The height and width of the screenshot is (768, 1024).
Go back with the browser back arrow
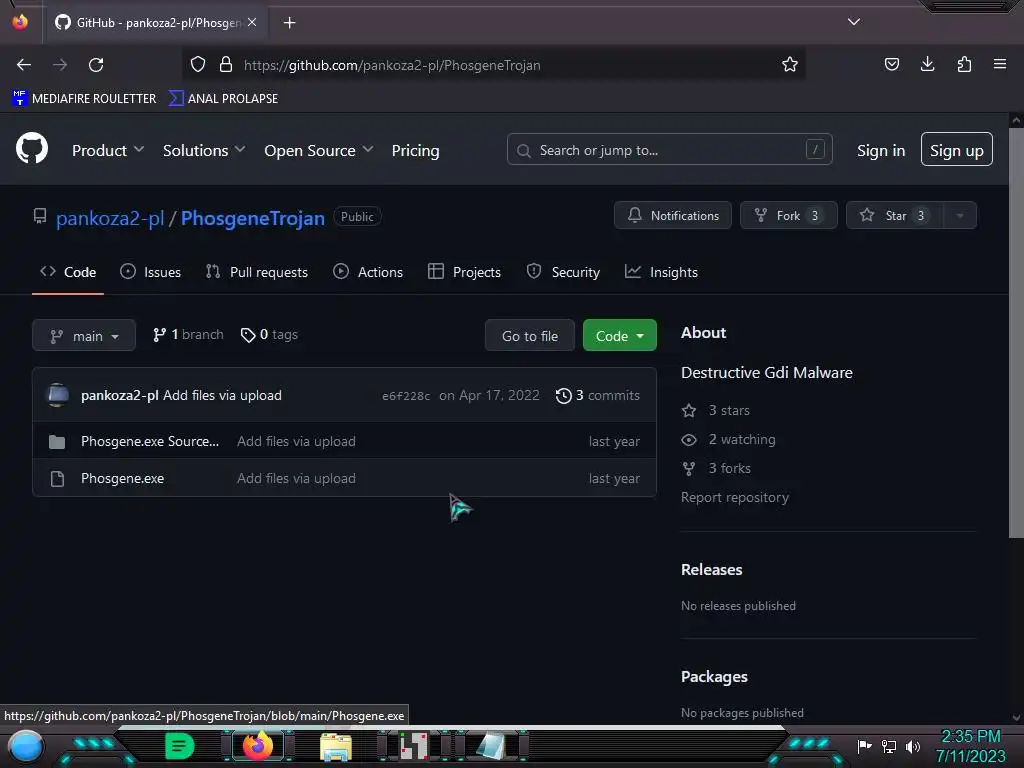point(24,65)
